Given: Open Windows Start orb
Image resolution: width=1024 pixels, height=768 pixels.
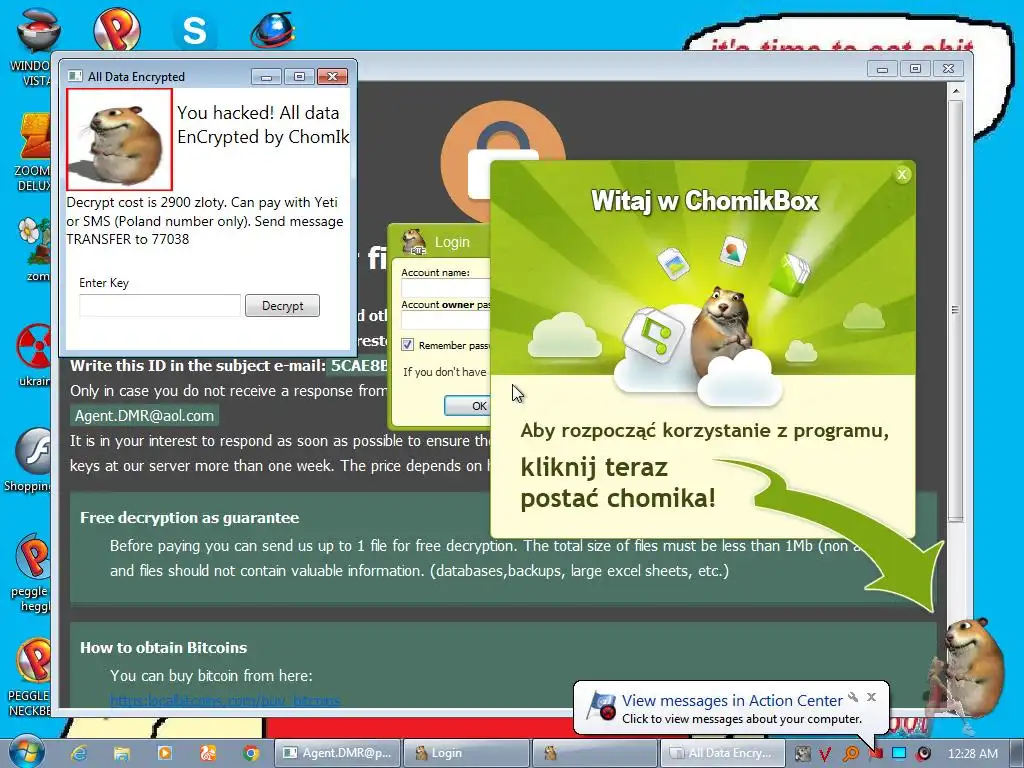Looking at the screenshot, I should pos(26,752).
